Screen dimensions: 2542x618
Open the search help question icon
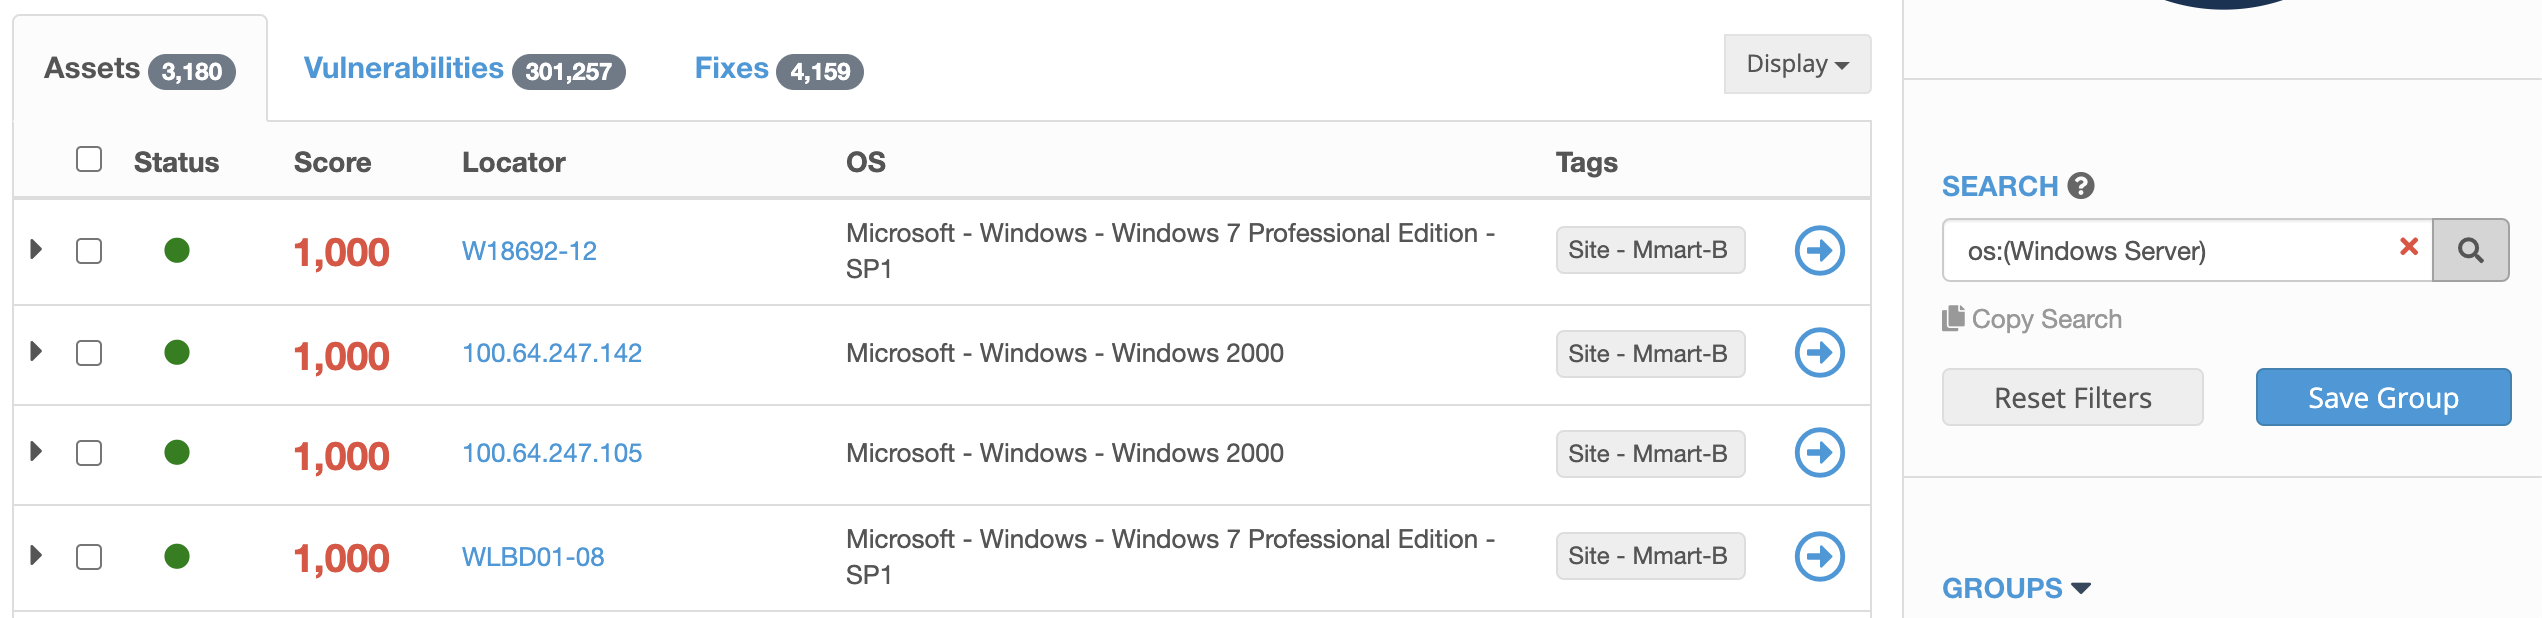coord(2081,186)
